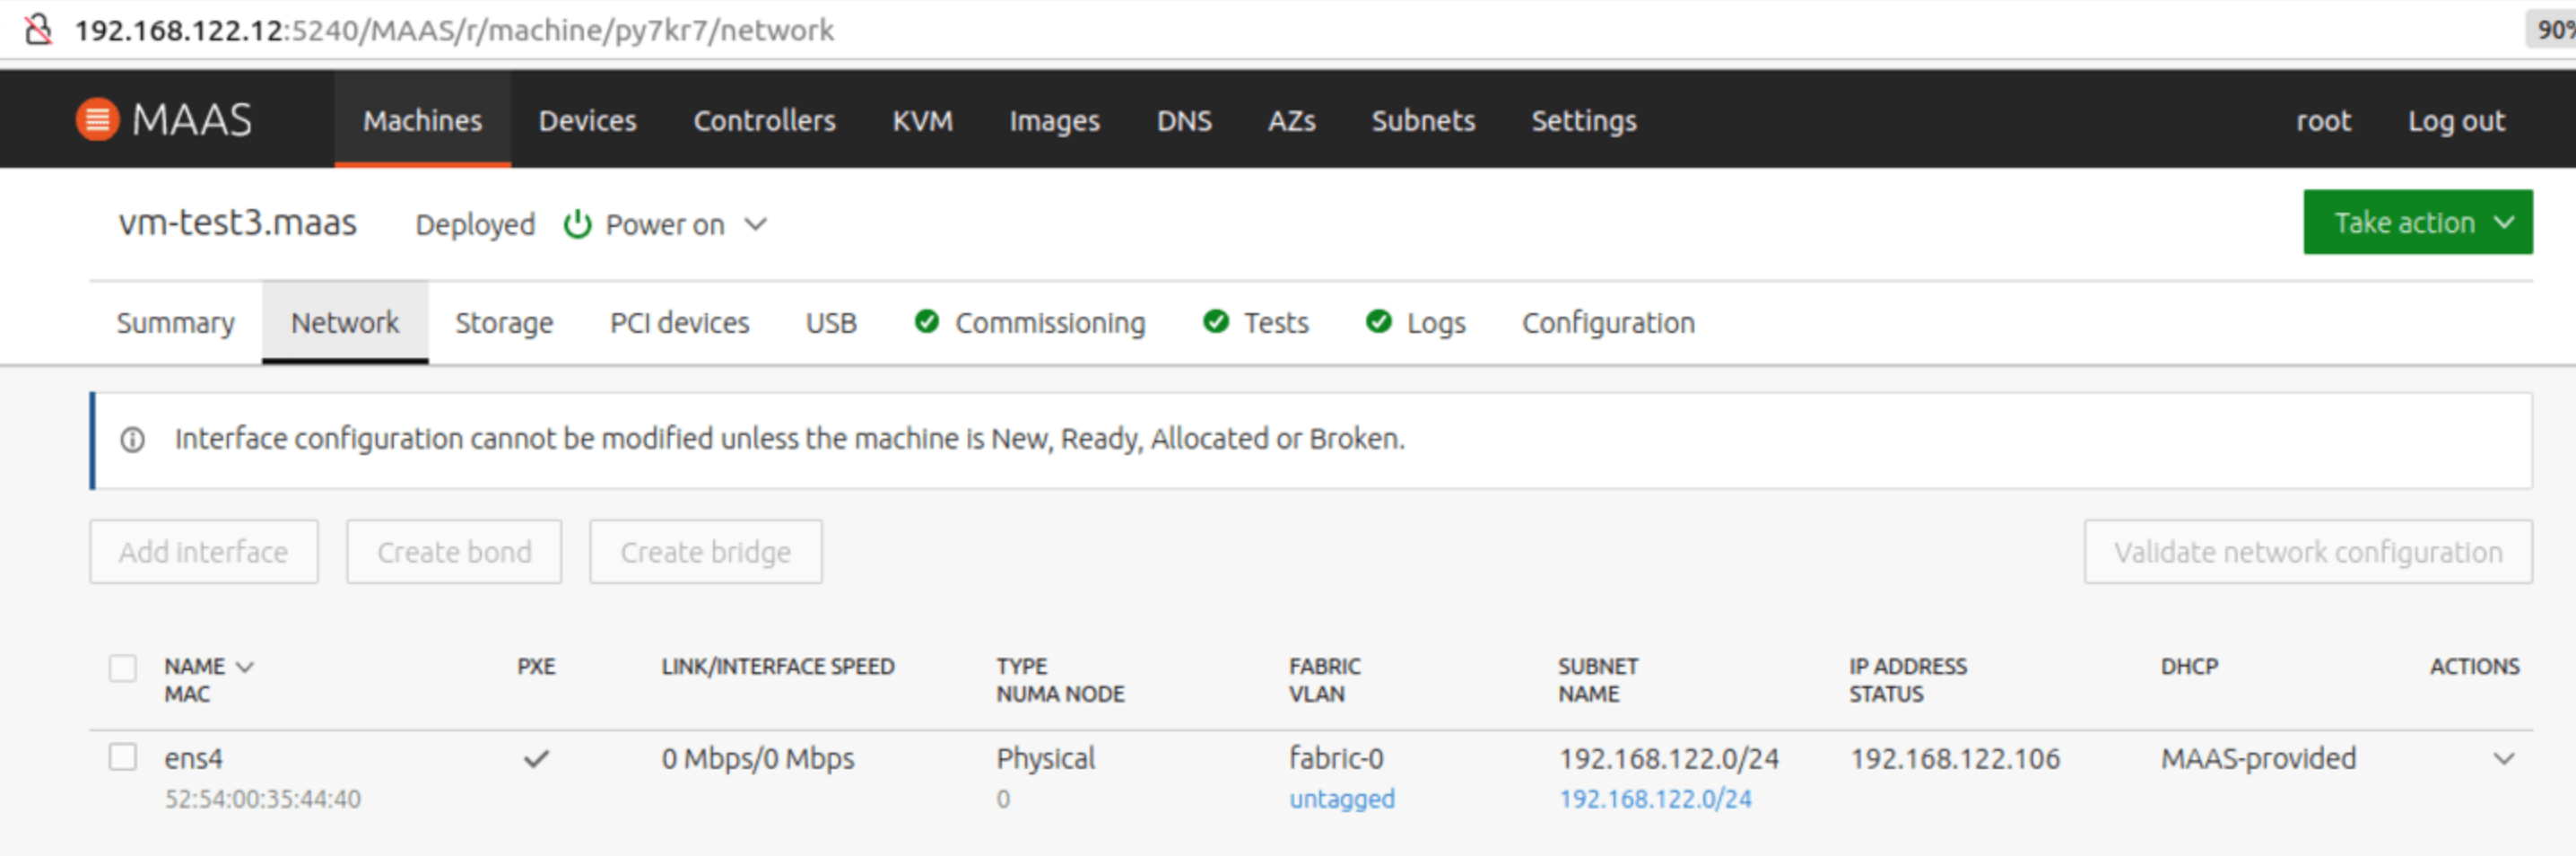Image resolution: width=2576 pixels, height=856 pixels.
Task: Open the Subnets menu item
Action: (1422, 121)
